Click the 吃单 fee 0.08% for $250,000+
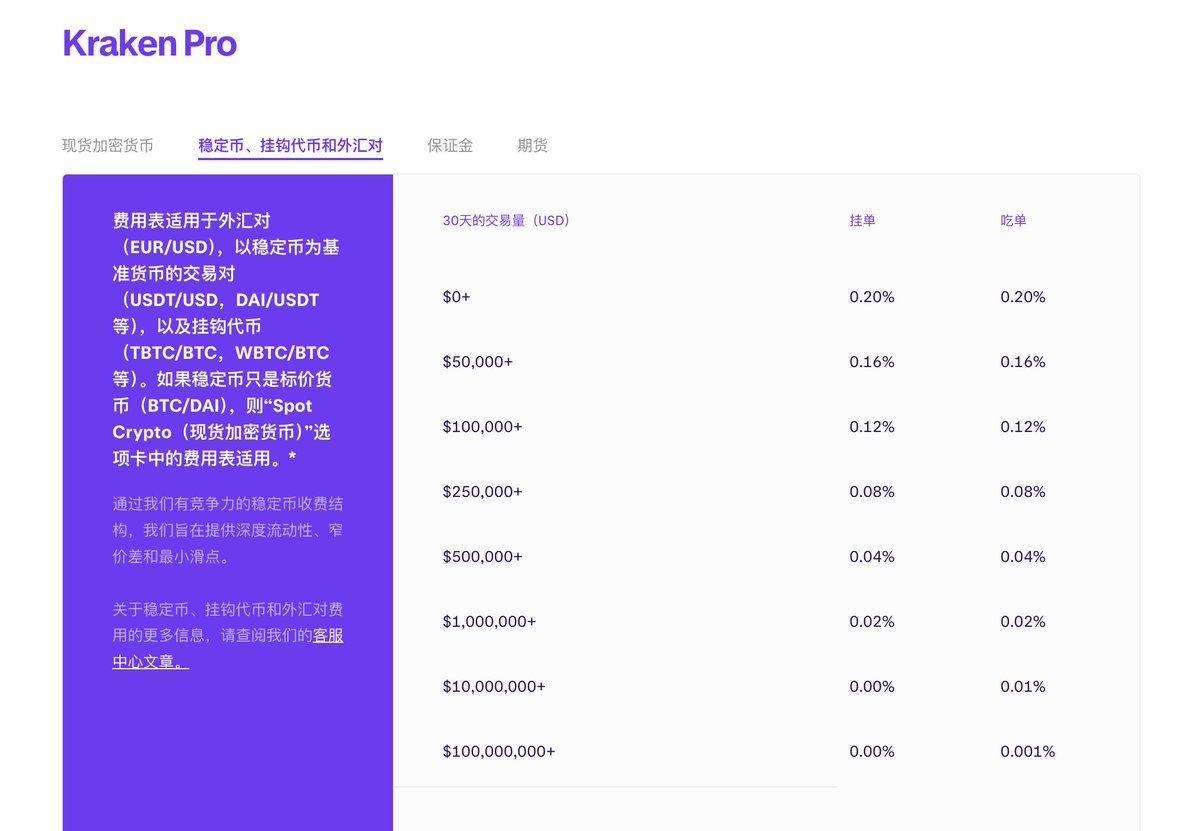 [1023, 492]
